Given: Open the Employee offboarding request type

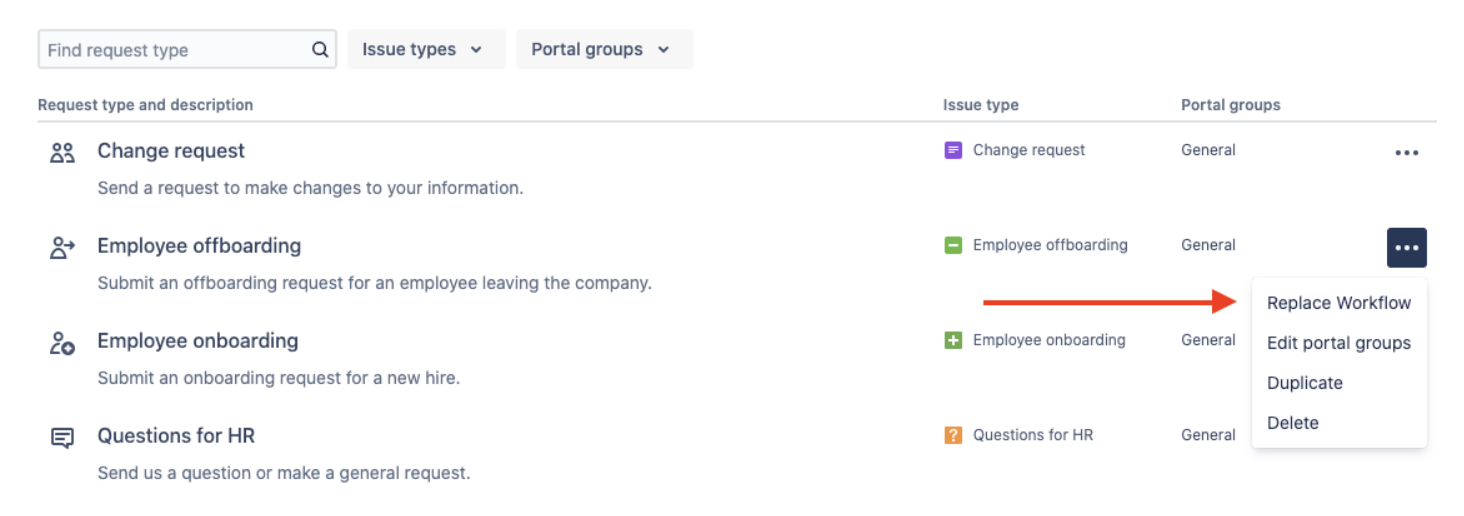Looking at the screenshot, I should tap(199, 246).
